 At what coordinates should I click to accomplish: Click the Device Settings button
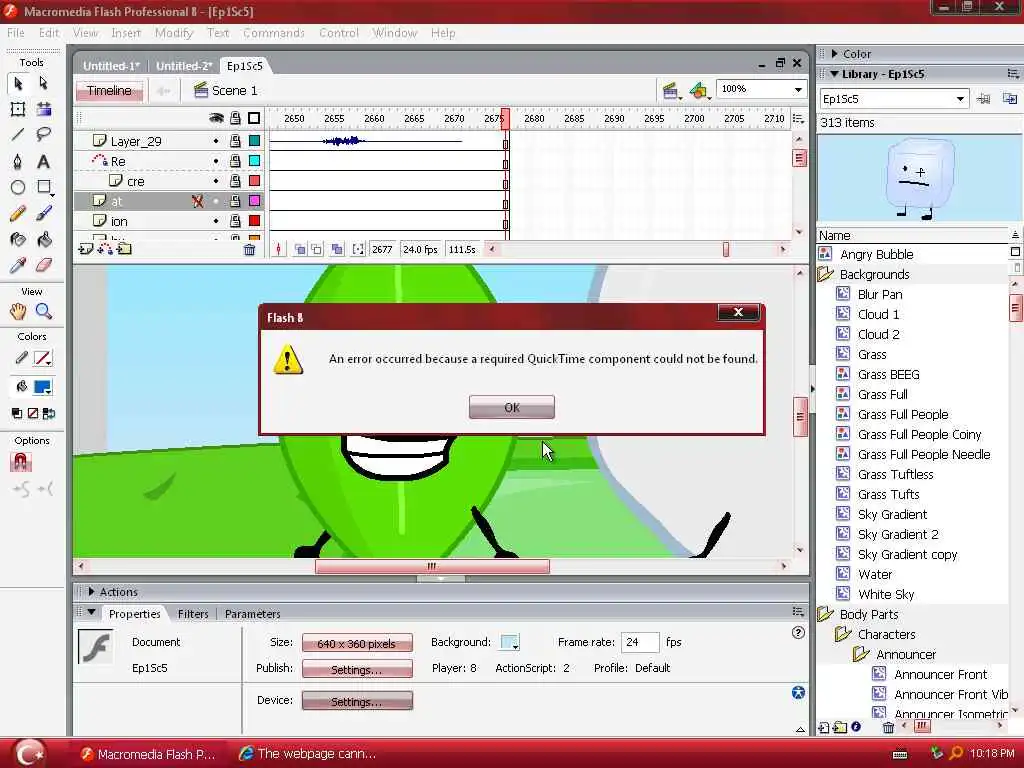tap(357, 701)
